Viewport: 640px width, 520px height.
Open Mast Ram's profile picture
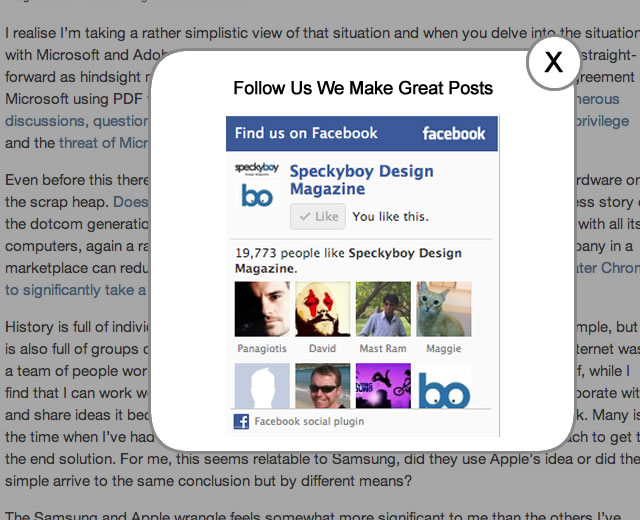(x=383, y=309)
